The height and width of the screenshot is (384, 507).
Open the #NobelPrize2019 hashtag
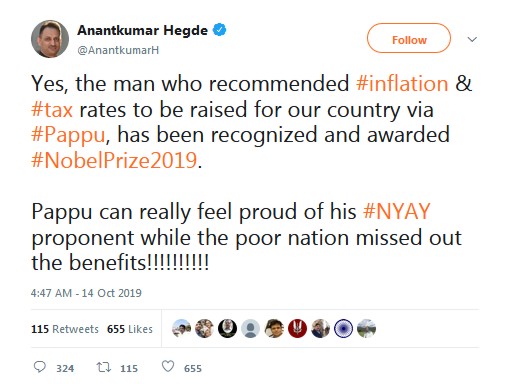coord(114,160)
